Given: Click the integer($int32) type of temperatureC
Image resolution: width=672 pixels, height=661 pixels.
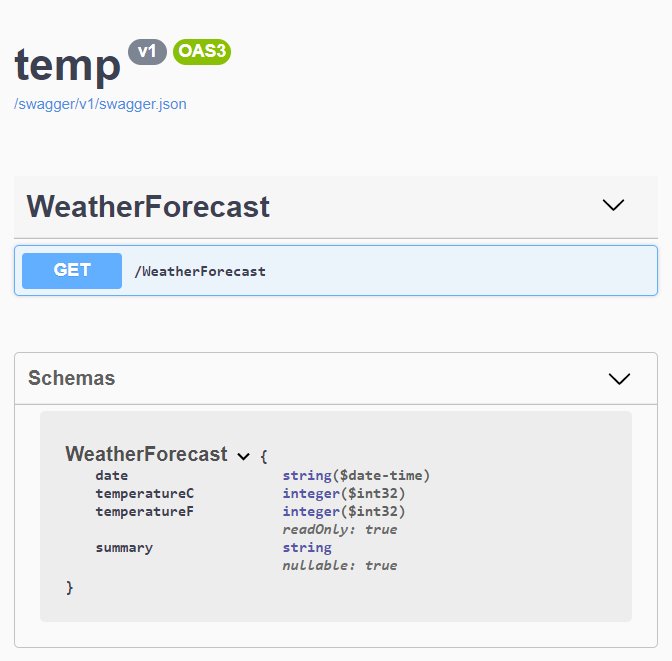Looking at the screenshot, I should (x=343, y=493).
